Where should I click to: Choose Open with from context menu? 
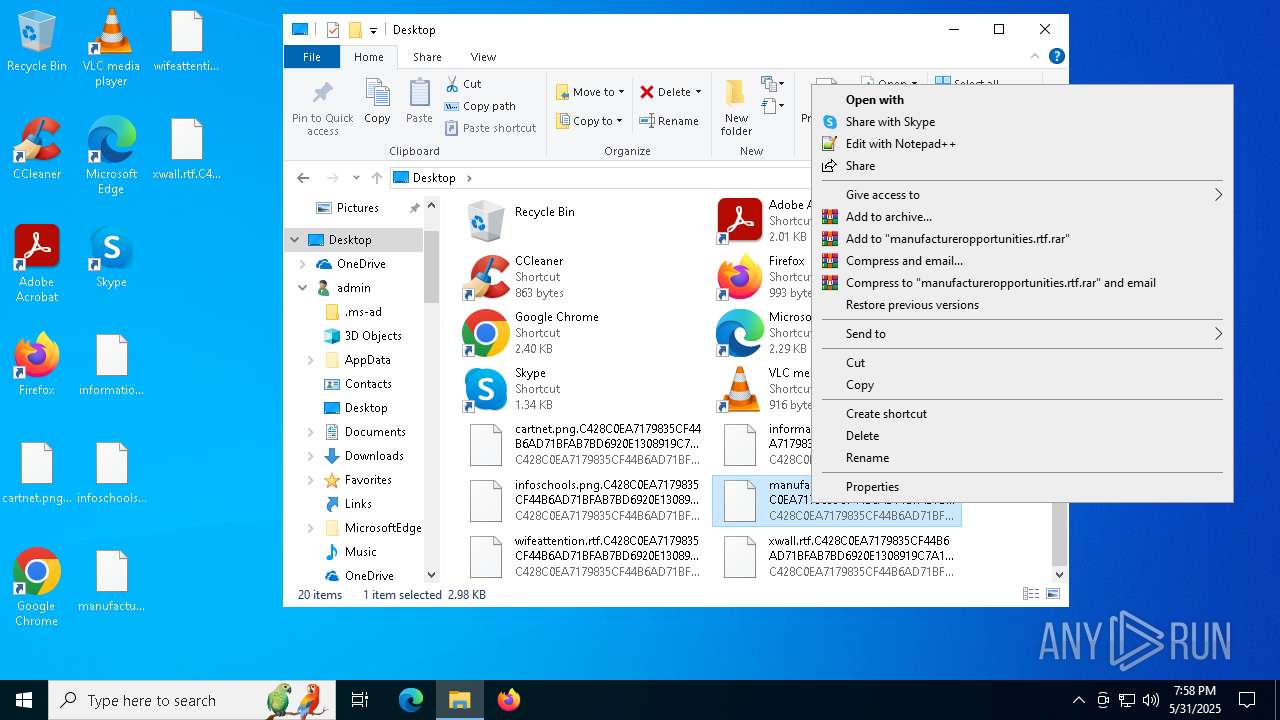1022,100
